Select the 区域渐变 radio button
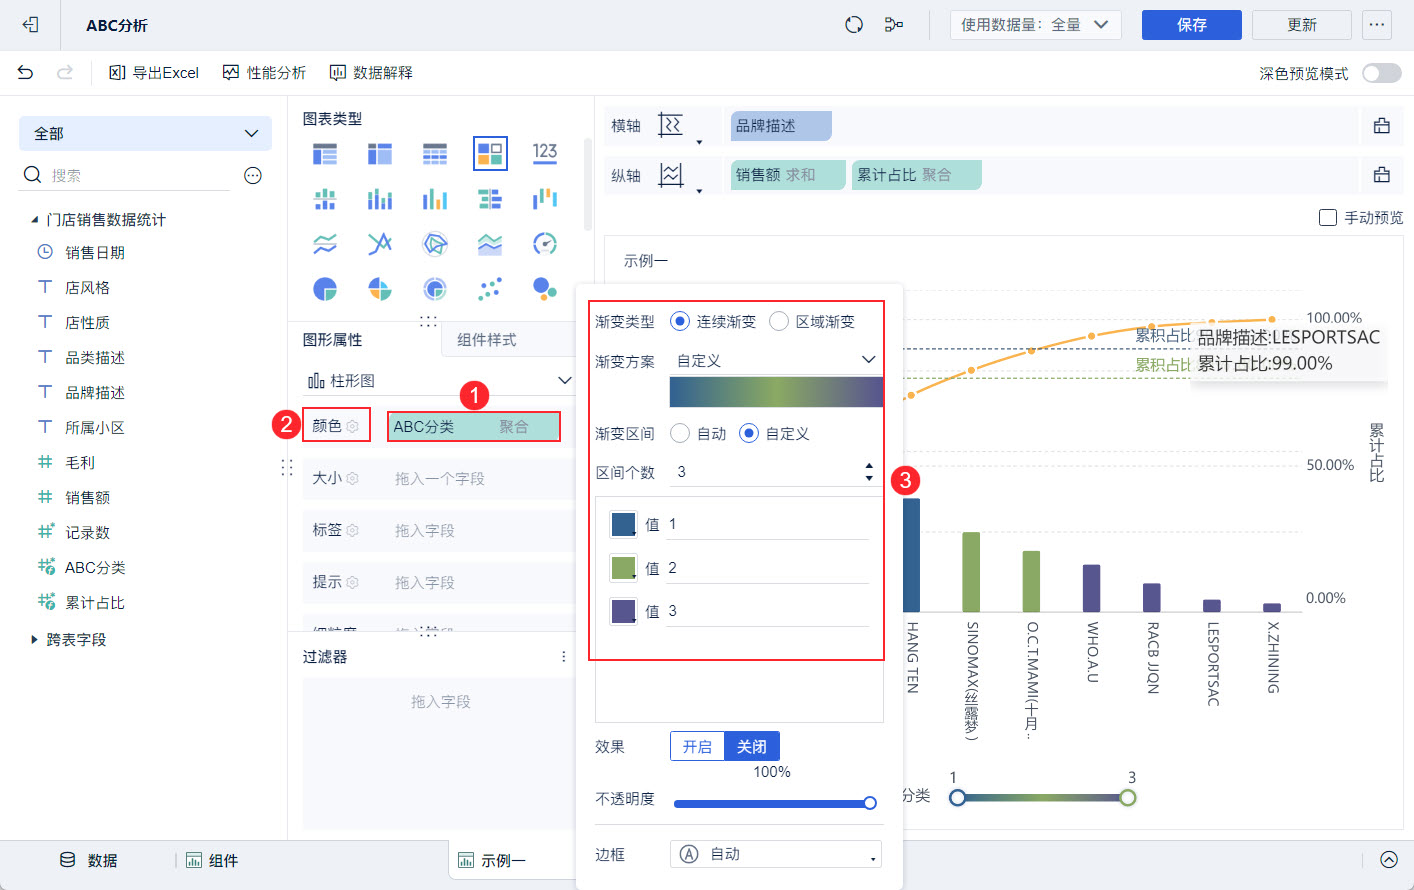Viewport: 1414px width, 890px height. point(779,321)
